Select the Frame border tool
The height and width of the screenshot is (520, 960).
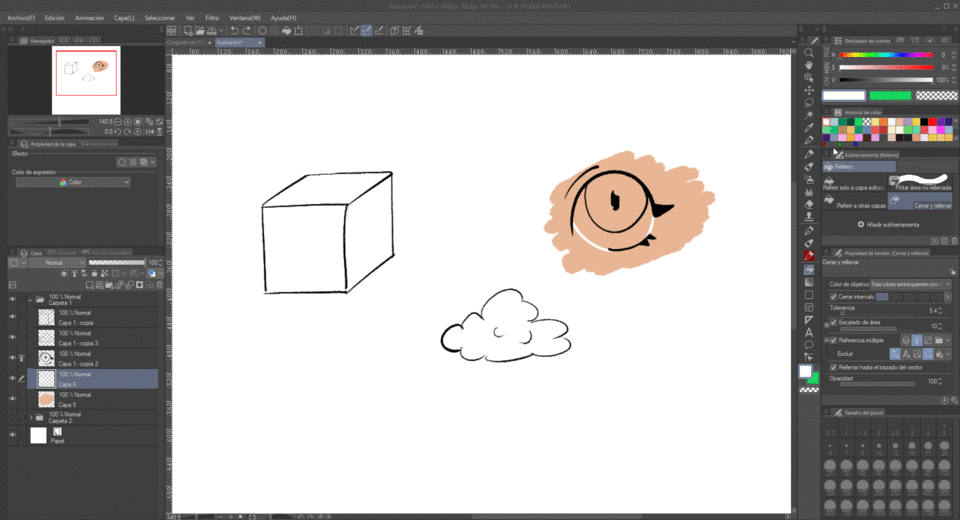pos(809,307)
